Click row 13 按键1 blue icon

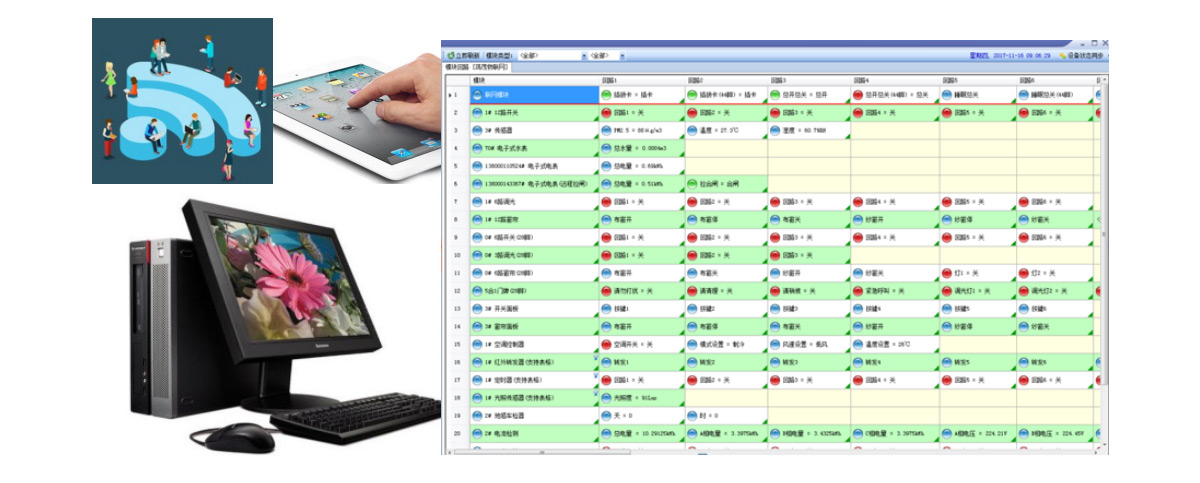606,308
